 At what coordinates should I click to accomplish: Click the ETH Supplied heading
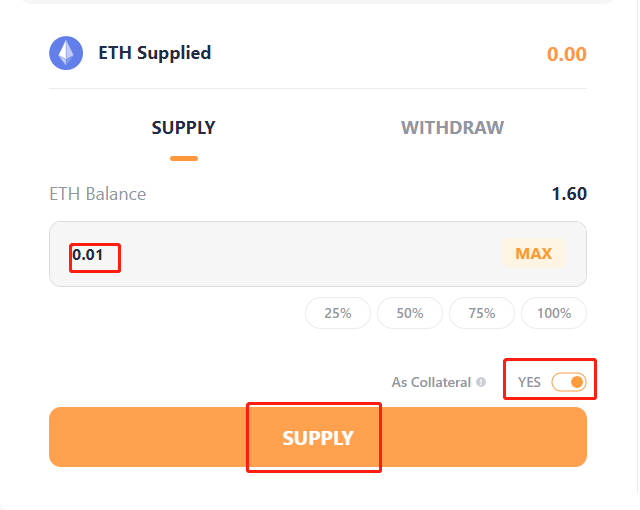pos(154,53)
